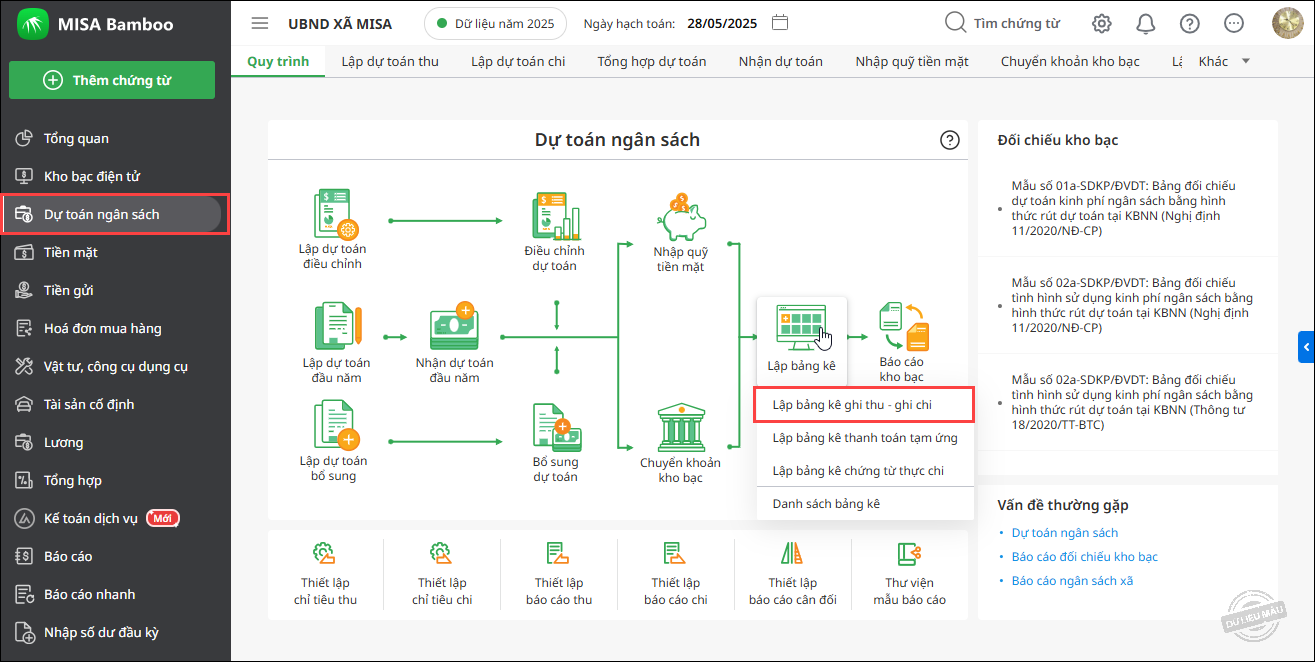The width and height of the screenshot is (1315, 662).
Task: Switch to the Quy trình tab
Action: pos(278,61)
